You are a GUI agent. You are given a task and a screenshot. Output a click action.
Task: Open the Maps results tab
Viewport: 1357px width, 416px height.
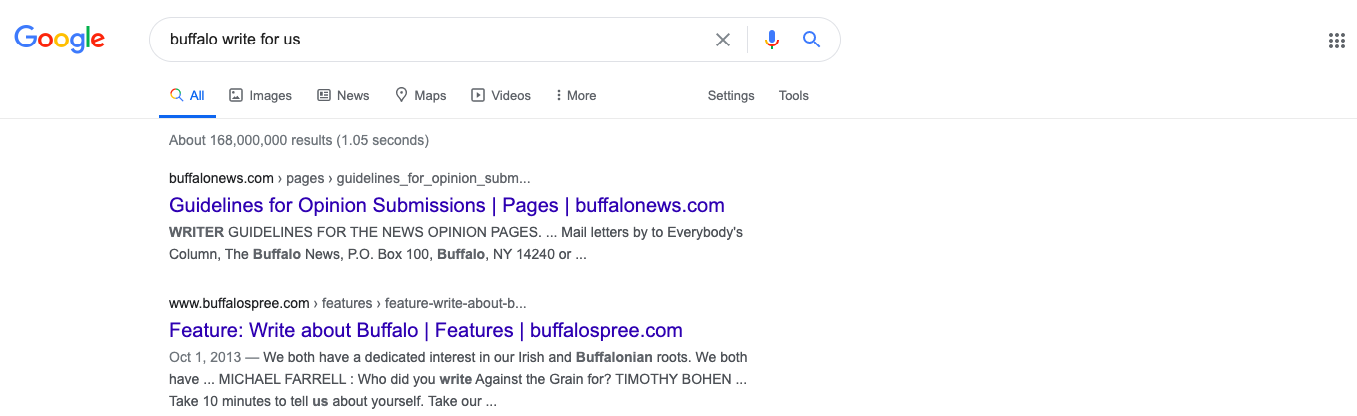420,96
